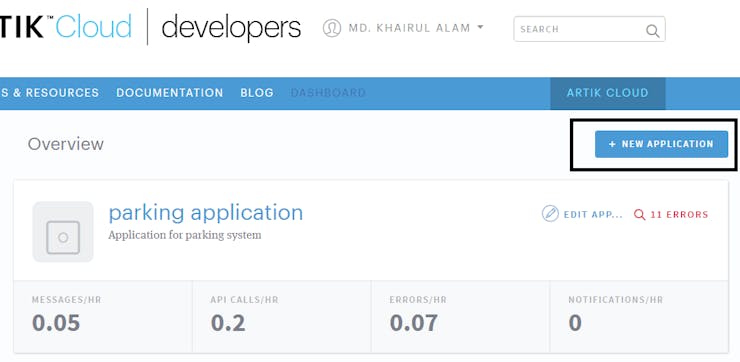Go to the Dashboard menu item
The height and width of the screenshot is (362, 740).
(x=328, y=93)
